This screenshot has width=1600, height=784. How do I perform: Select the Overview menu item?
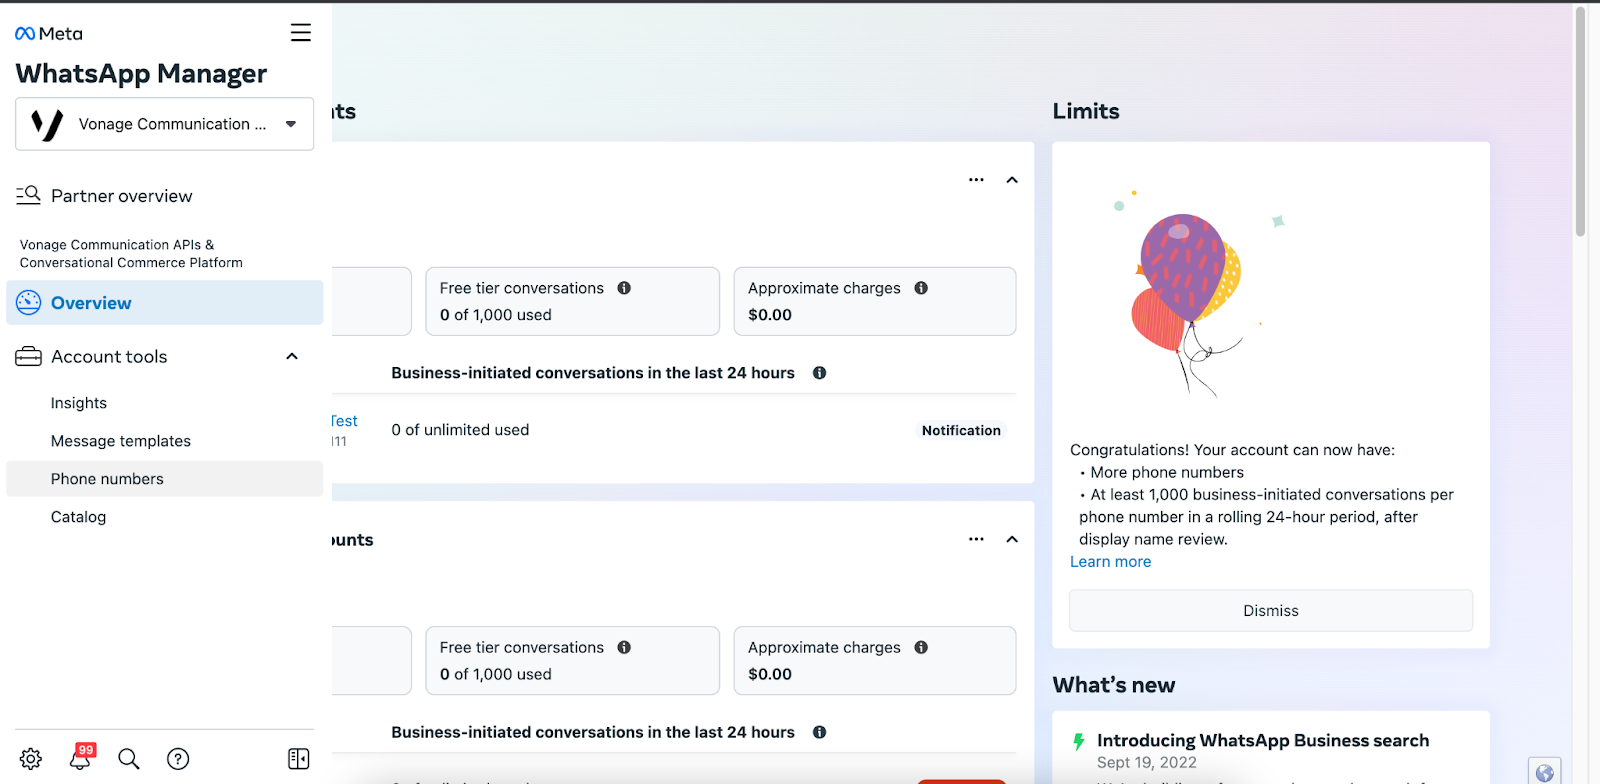tap(165, 303)
